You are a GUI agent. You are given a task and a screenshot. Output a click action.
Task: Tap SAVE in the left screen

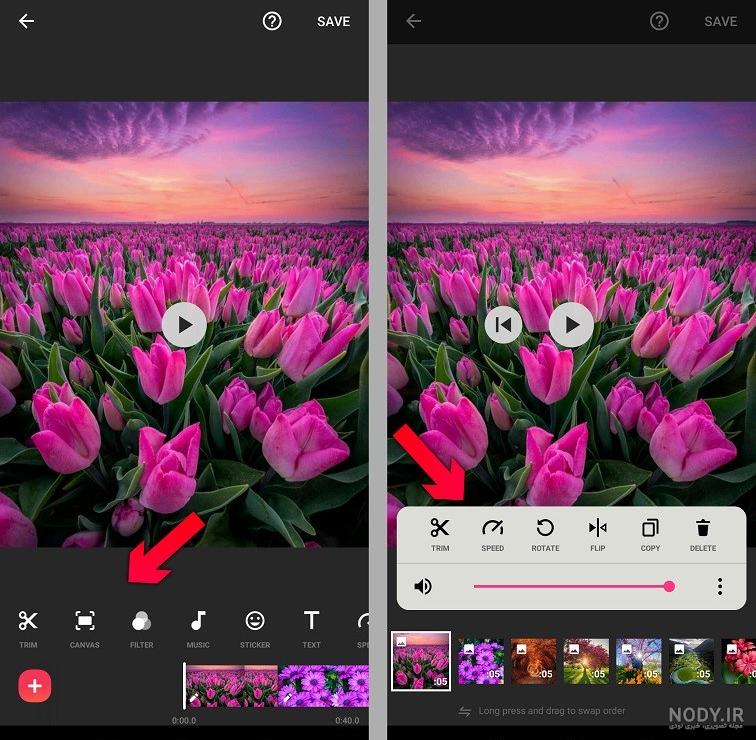334,21
